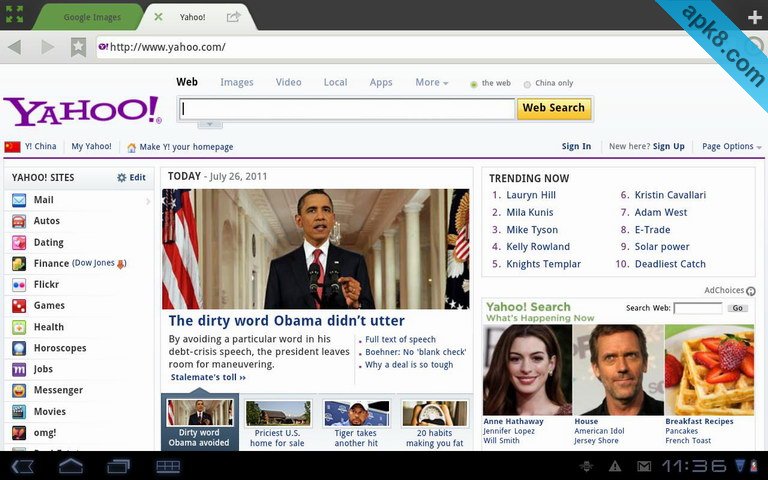
Task: Click the AdChoices icon
Action: (750, 291)
